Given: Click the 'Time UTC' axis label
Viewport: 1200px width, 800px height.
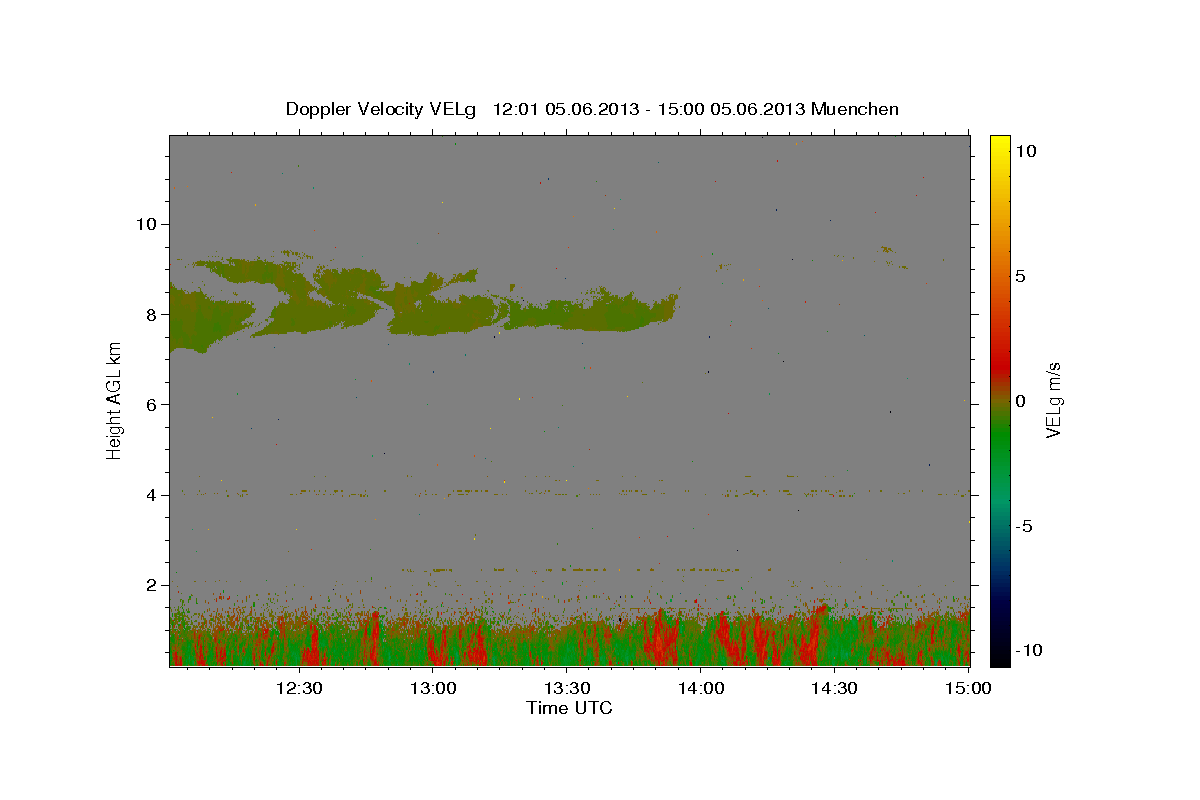Looking at the screenshot, I should 569,708.
